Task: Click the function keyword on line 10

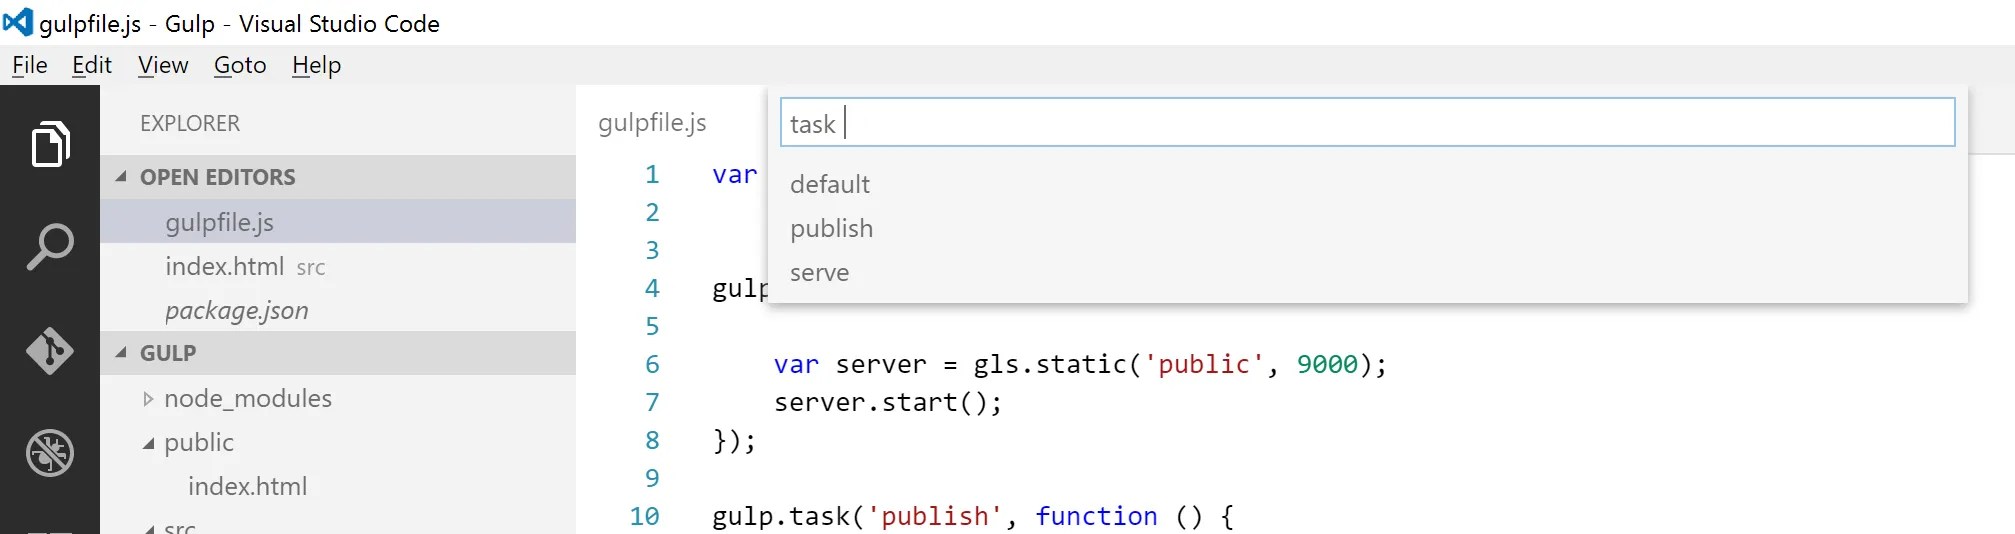Action: [1096, 516]
